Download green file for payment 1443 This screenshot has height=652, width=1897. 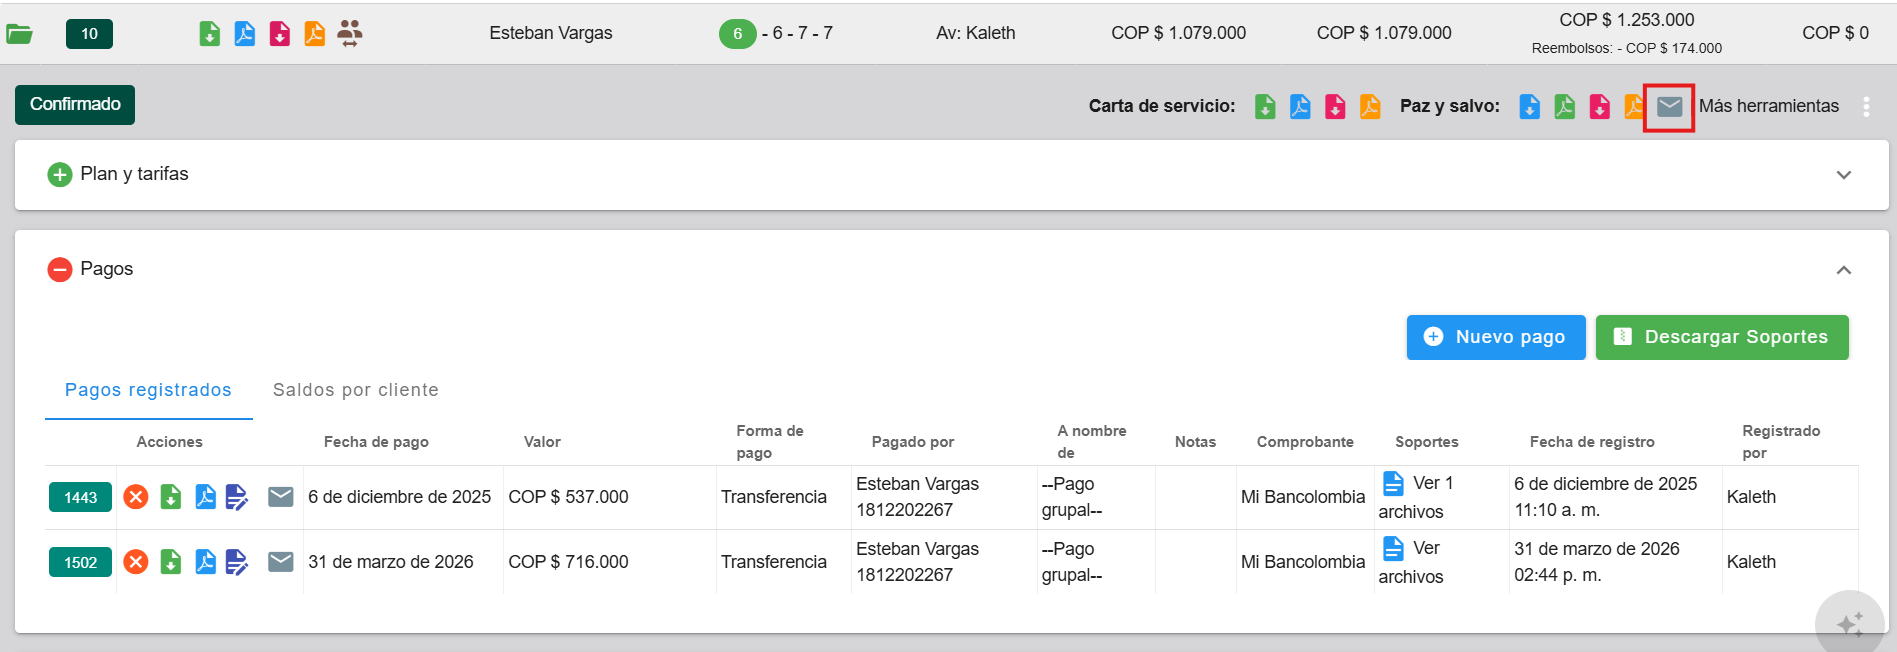171,497
